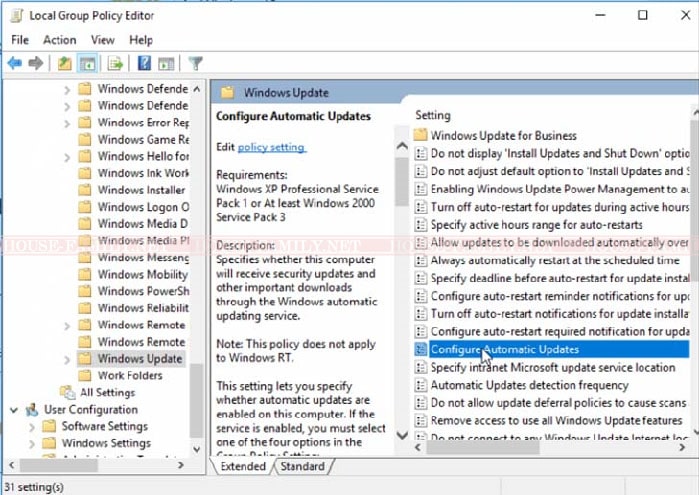Expand the Software Settings node
The height and width of the screenshot is (495, 699).
point(32,427)
